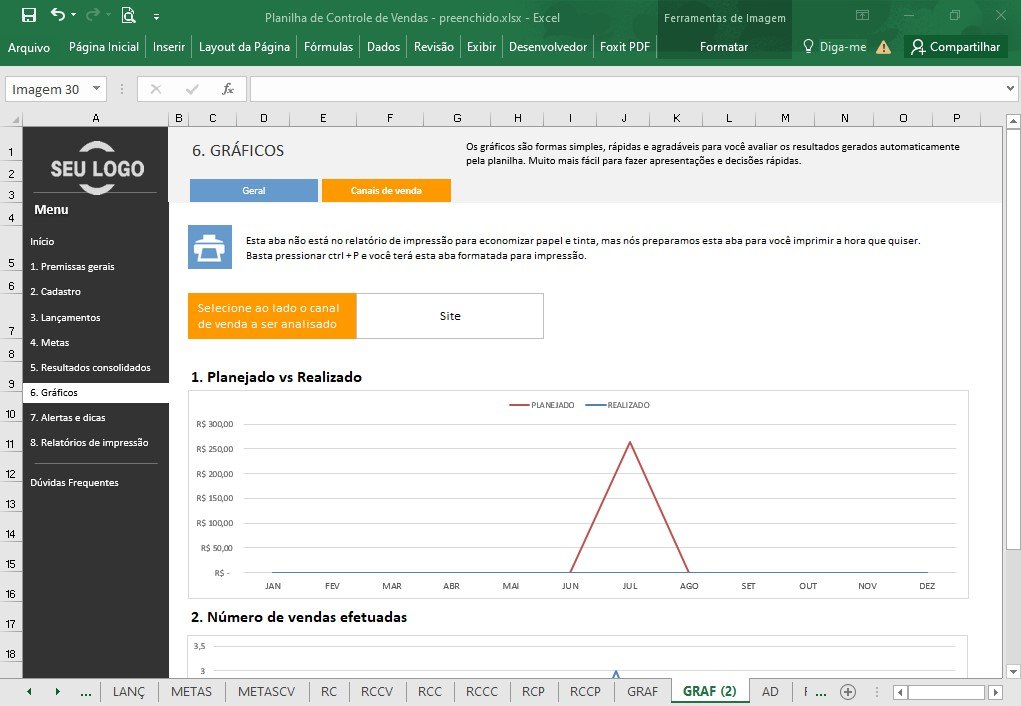Click the Confirm checkmark icon in formula bar
Viewport: 1021px width, 706px height.
click(x=191, y=89)
